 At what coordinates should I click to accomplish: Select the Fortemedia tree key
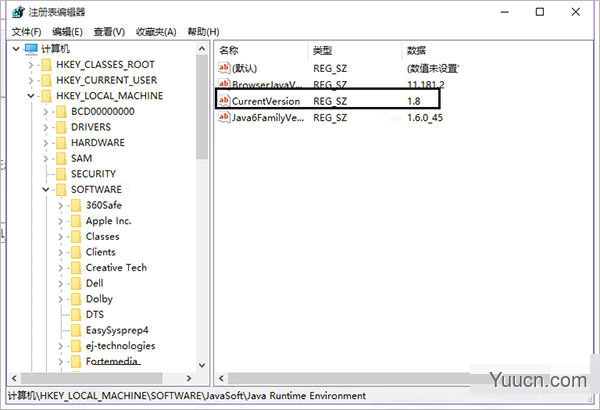111,361
